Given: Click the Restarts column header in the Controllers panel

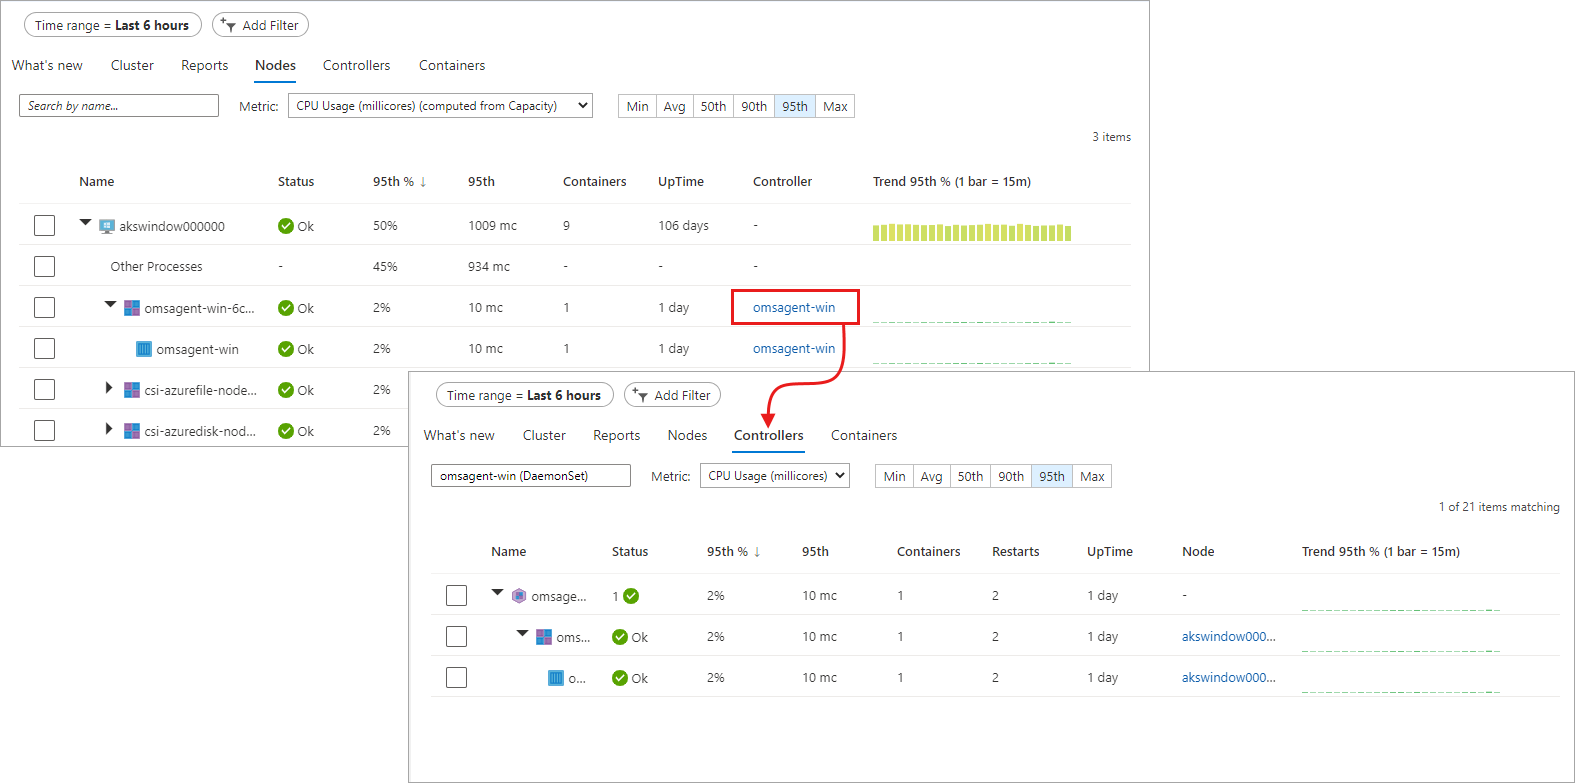Looking at the screenshot, I should coord(1016,552).
